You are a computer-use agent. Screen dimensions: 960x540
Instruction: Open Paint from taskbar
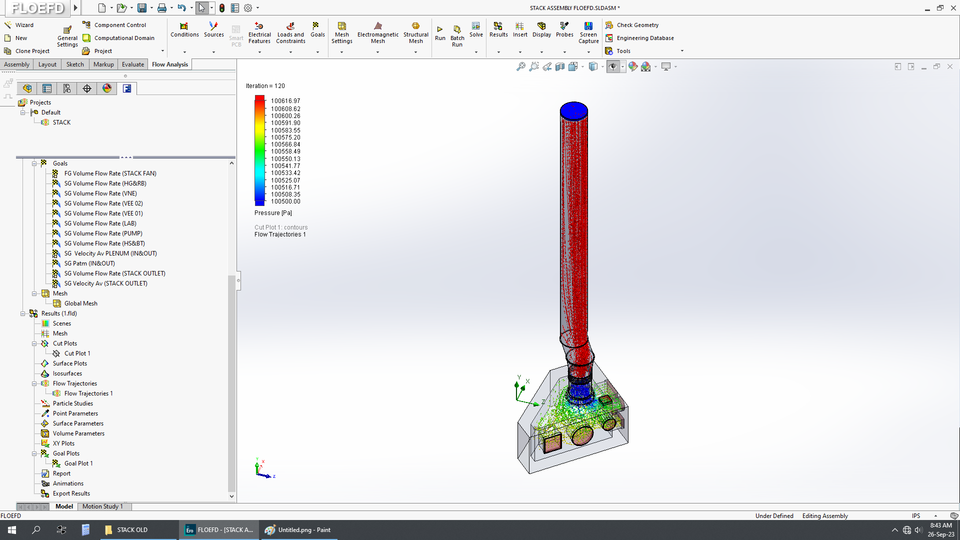(x=298, y=530)
